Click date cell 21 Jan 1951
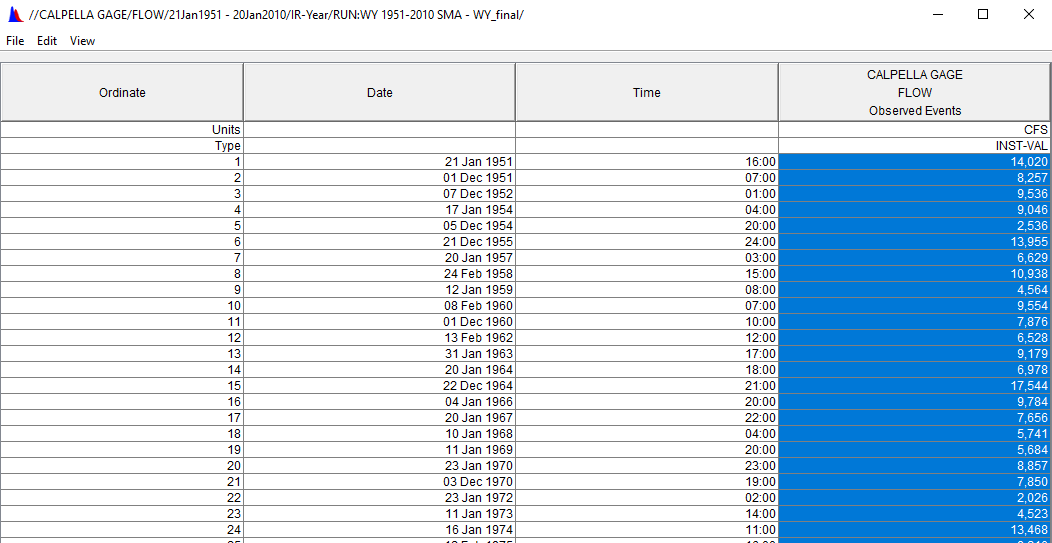This screenshot has height=543, width=1052. (x=380, y=162)
